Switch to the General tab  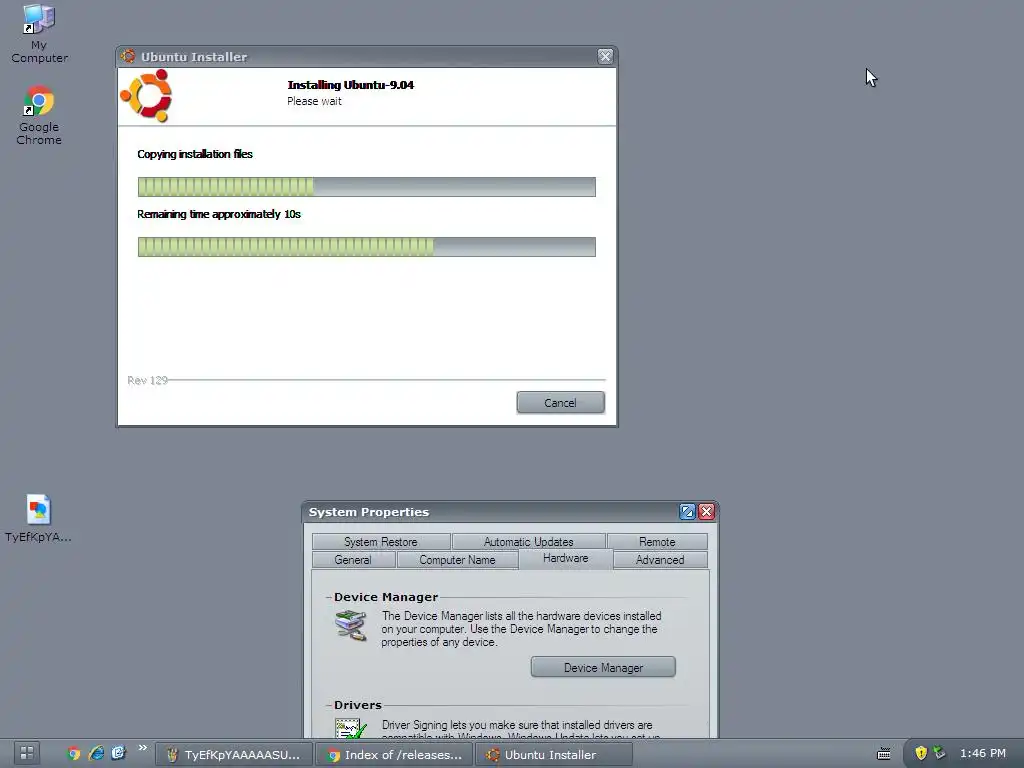pyautogui.click(x=353, y=560)
